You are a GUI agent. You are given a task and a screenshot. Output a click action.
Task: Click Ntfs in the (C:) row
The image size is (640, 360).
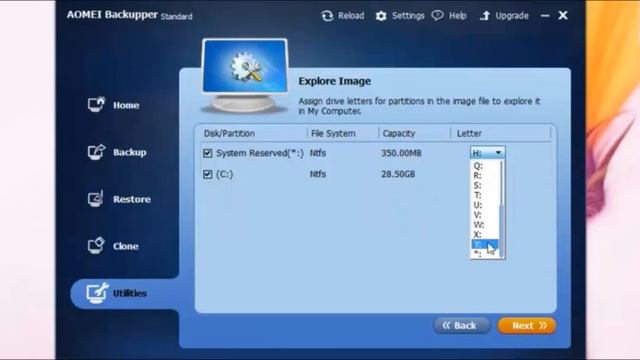(318, 174)
